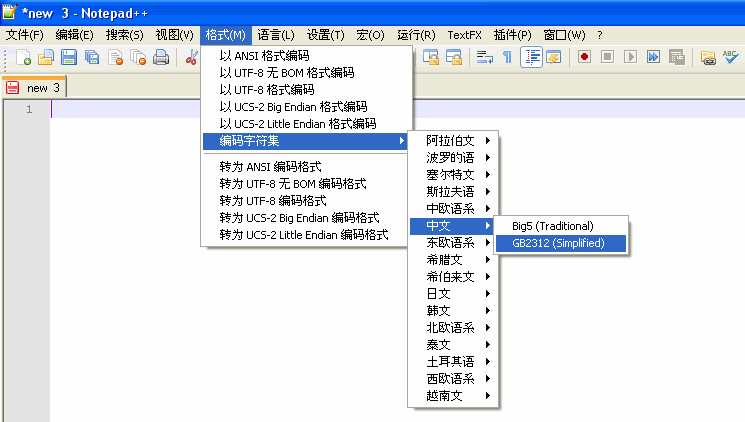
Task: Expand the 中欧语系 submenu
Action: pyautogui.click(x=453, y=209)
